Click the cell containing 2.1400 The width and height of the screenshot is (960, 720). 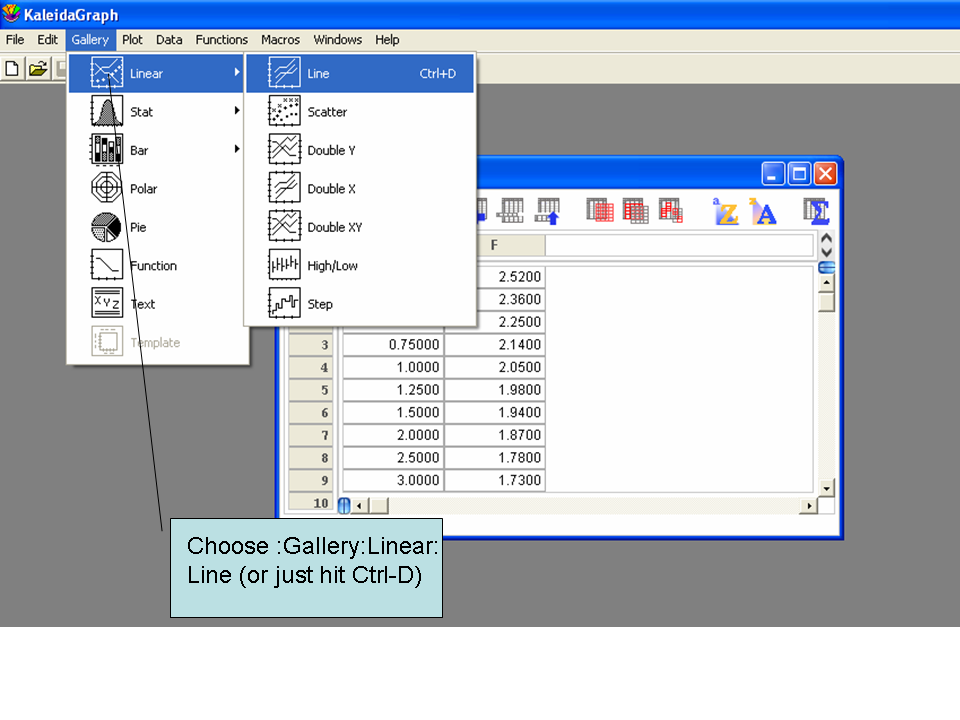click(x=495, y=345)
